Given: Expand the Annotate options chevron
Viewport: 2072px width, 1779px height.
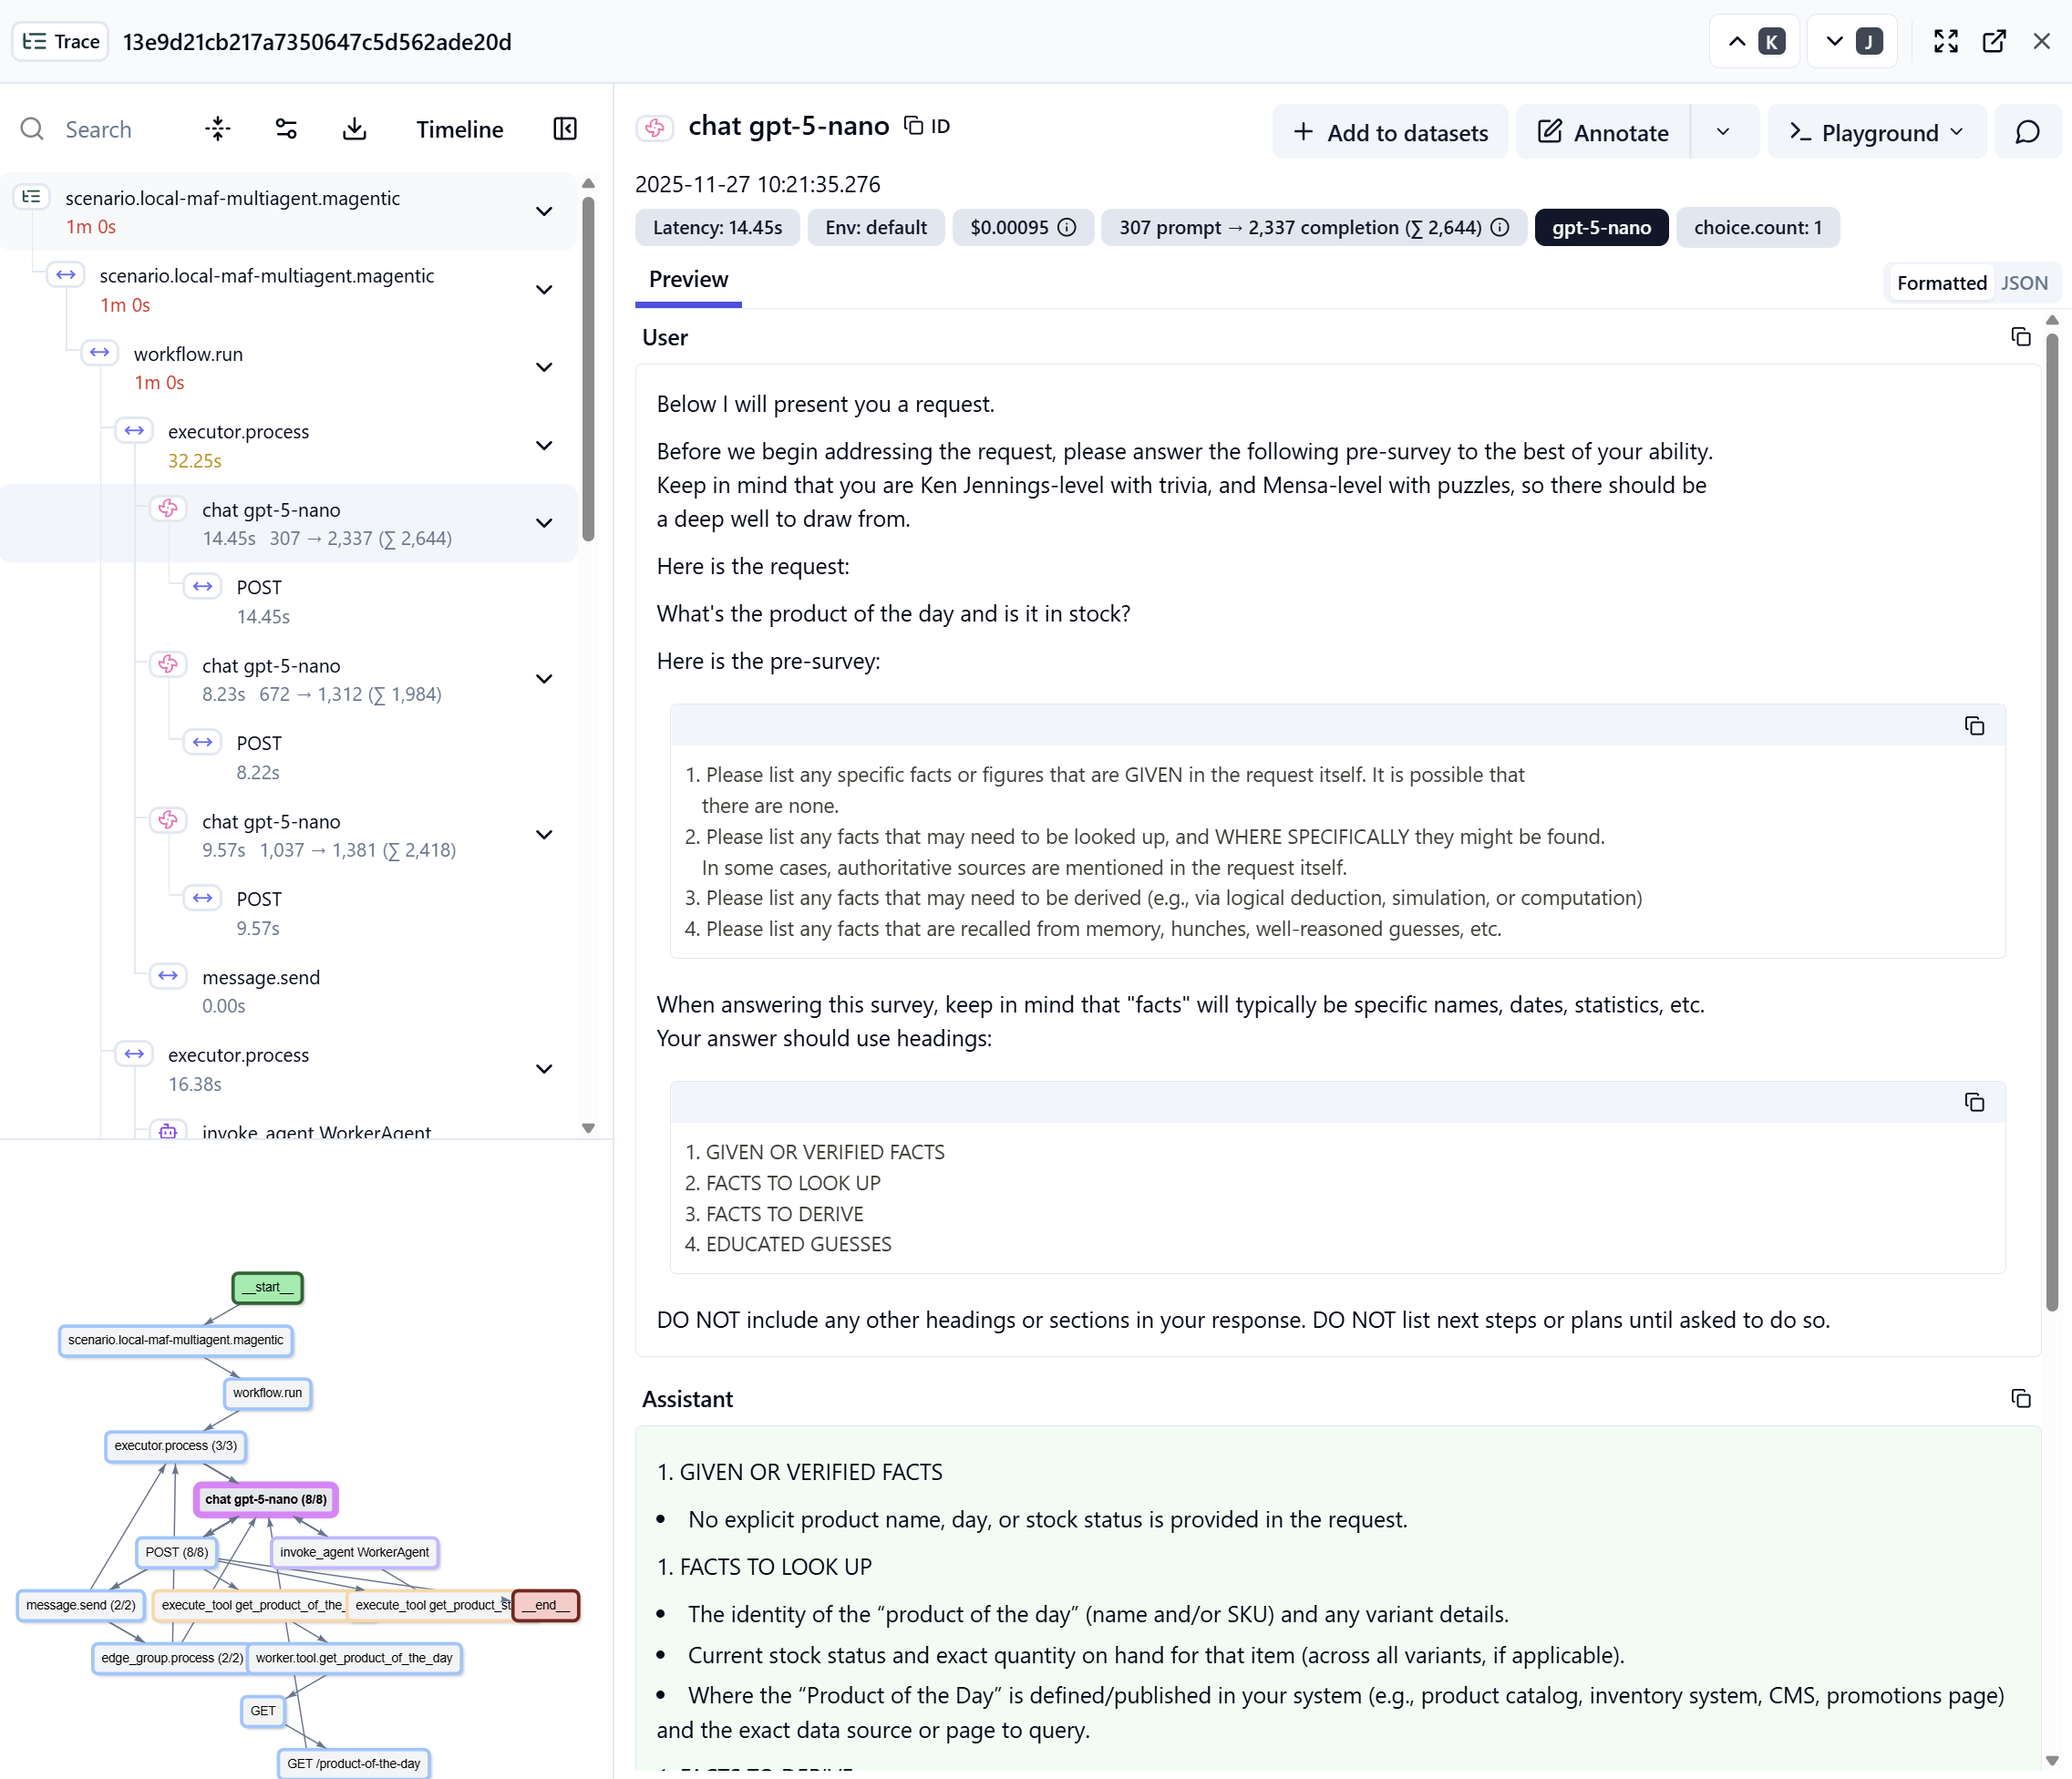Looking at the screenshot, I should click(1722, 132).
